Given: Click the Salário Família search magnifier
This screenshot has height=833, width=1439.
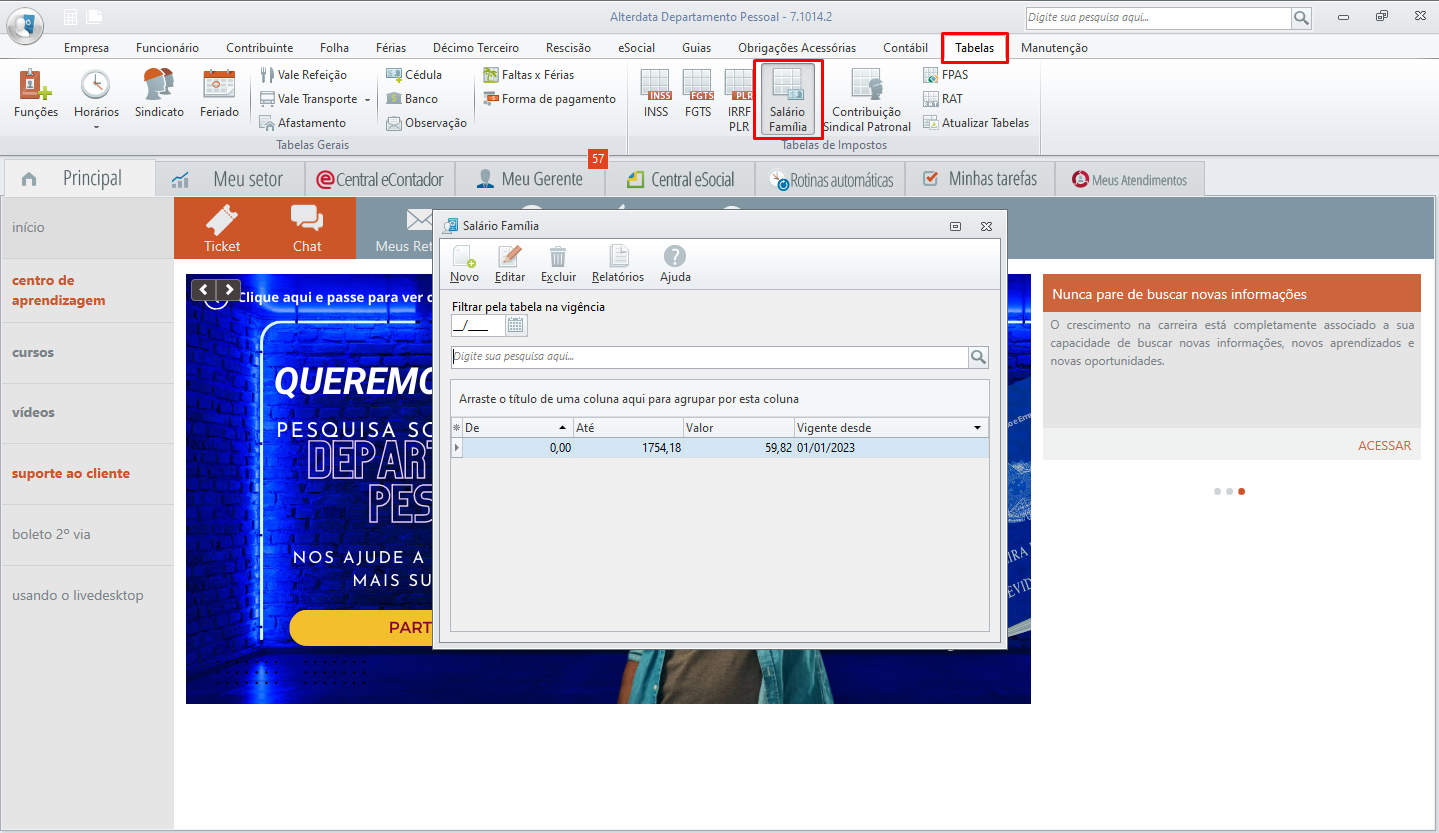Looking at the screenshot, I should pyautogui.click(x=978, y=357).
